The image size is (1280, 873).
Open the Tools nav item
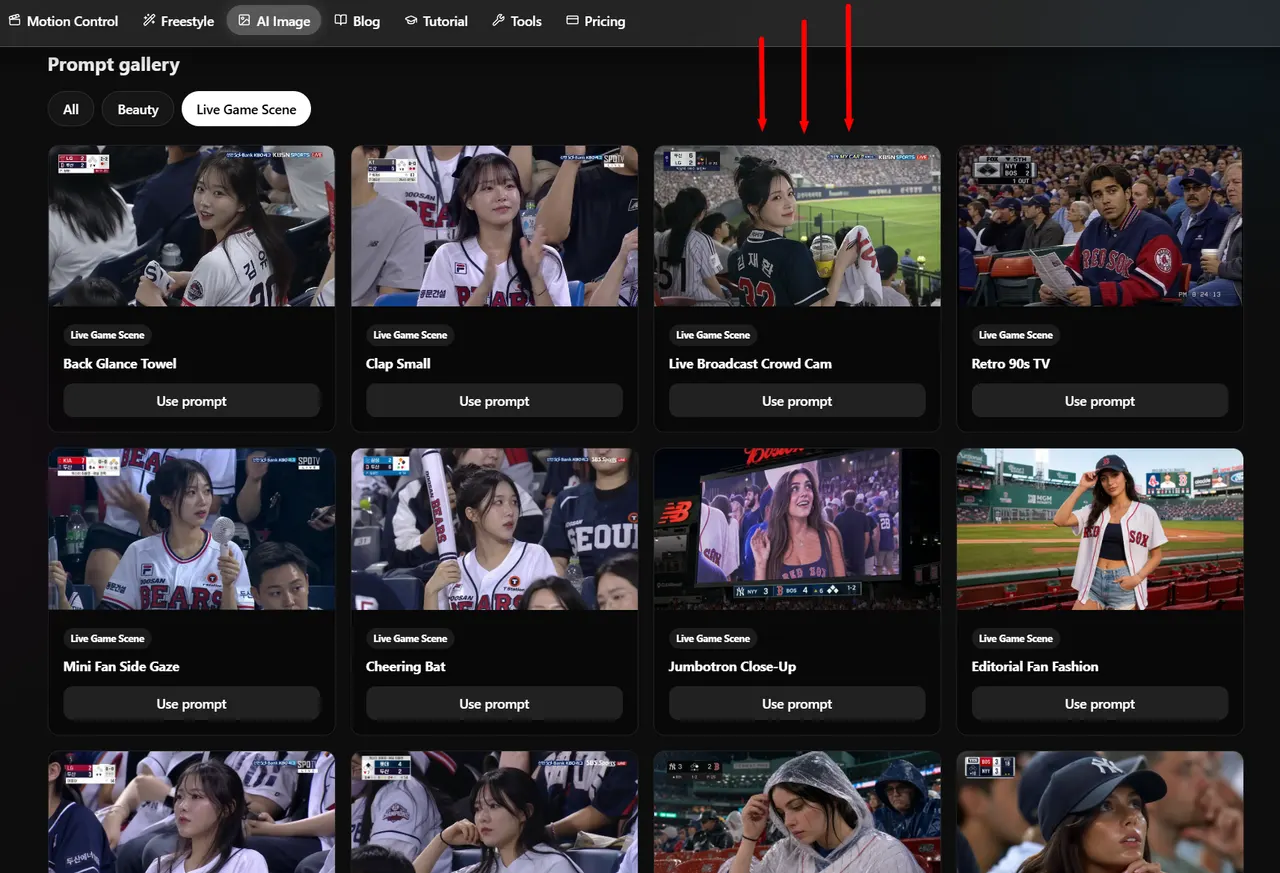[x=516, y=21]
